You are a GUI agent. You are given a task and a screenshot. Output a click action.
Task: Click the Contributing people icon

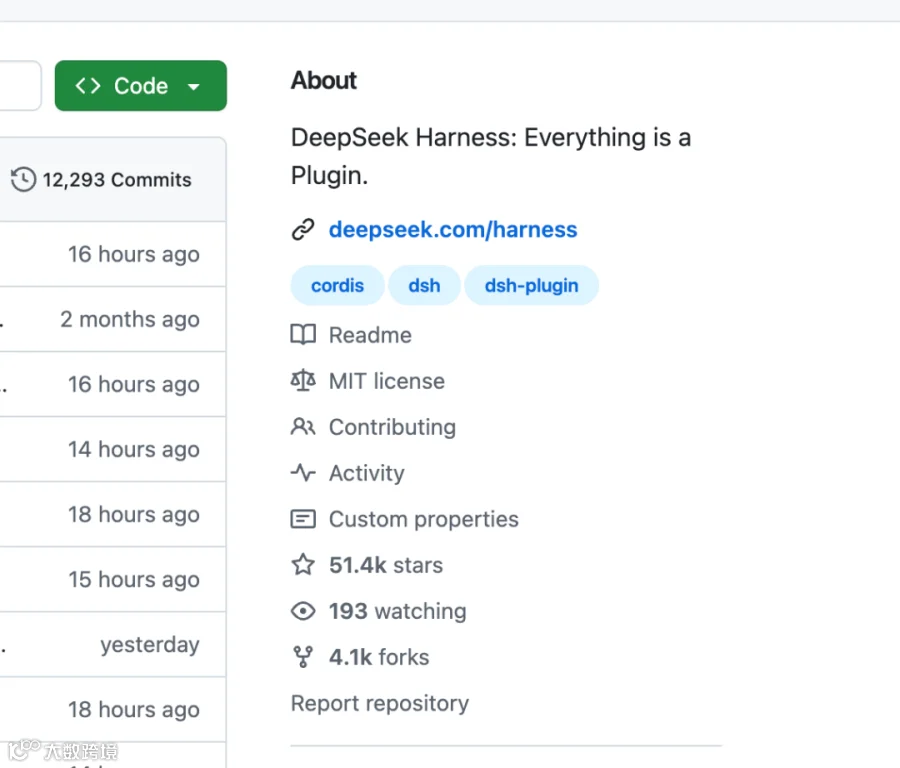pyautogui.click(x=303, y=426)
